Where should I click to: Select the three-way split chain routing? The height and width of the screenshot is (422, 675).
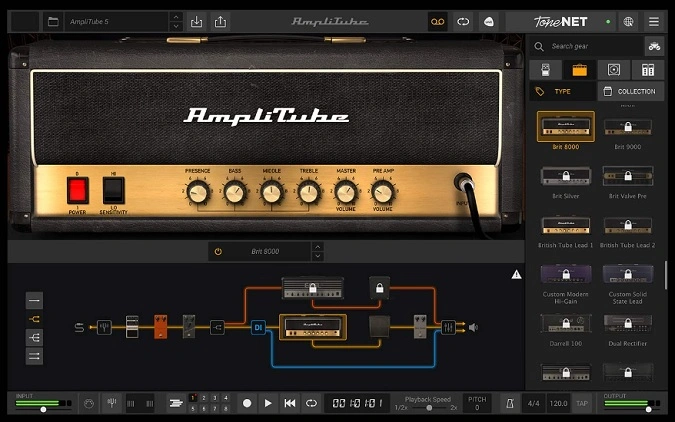[x=34, y=338]
